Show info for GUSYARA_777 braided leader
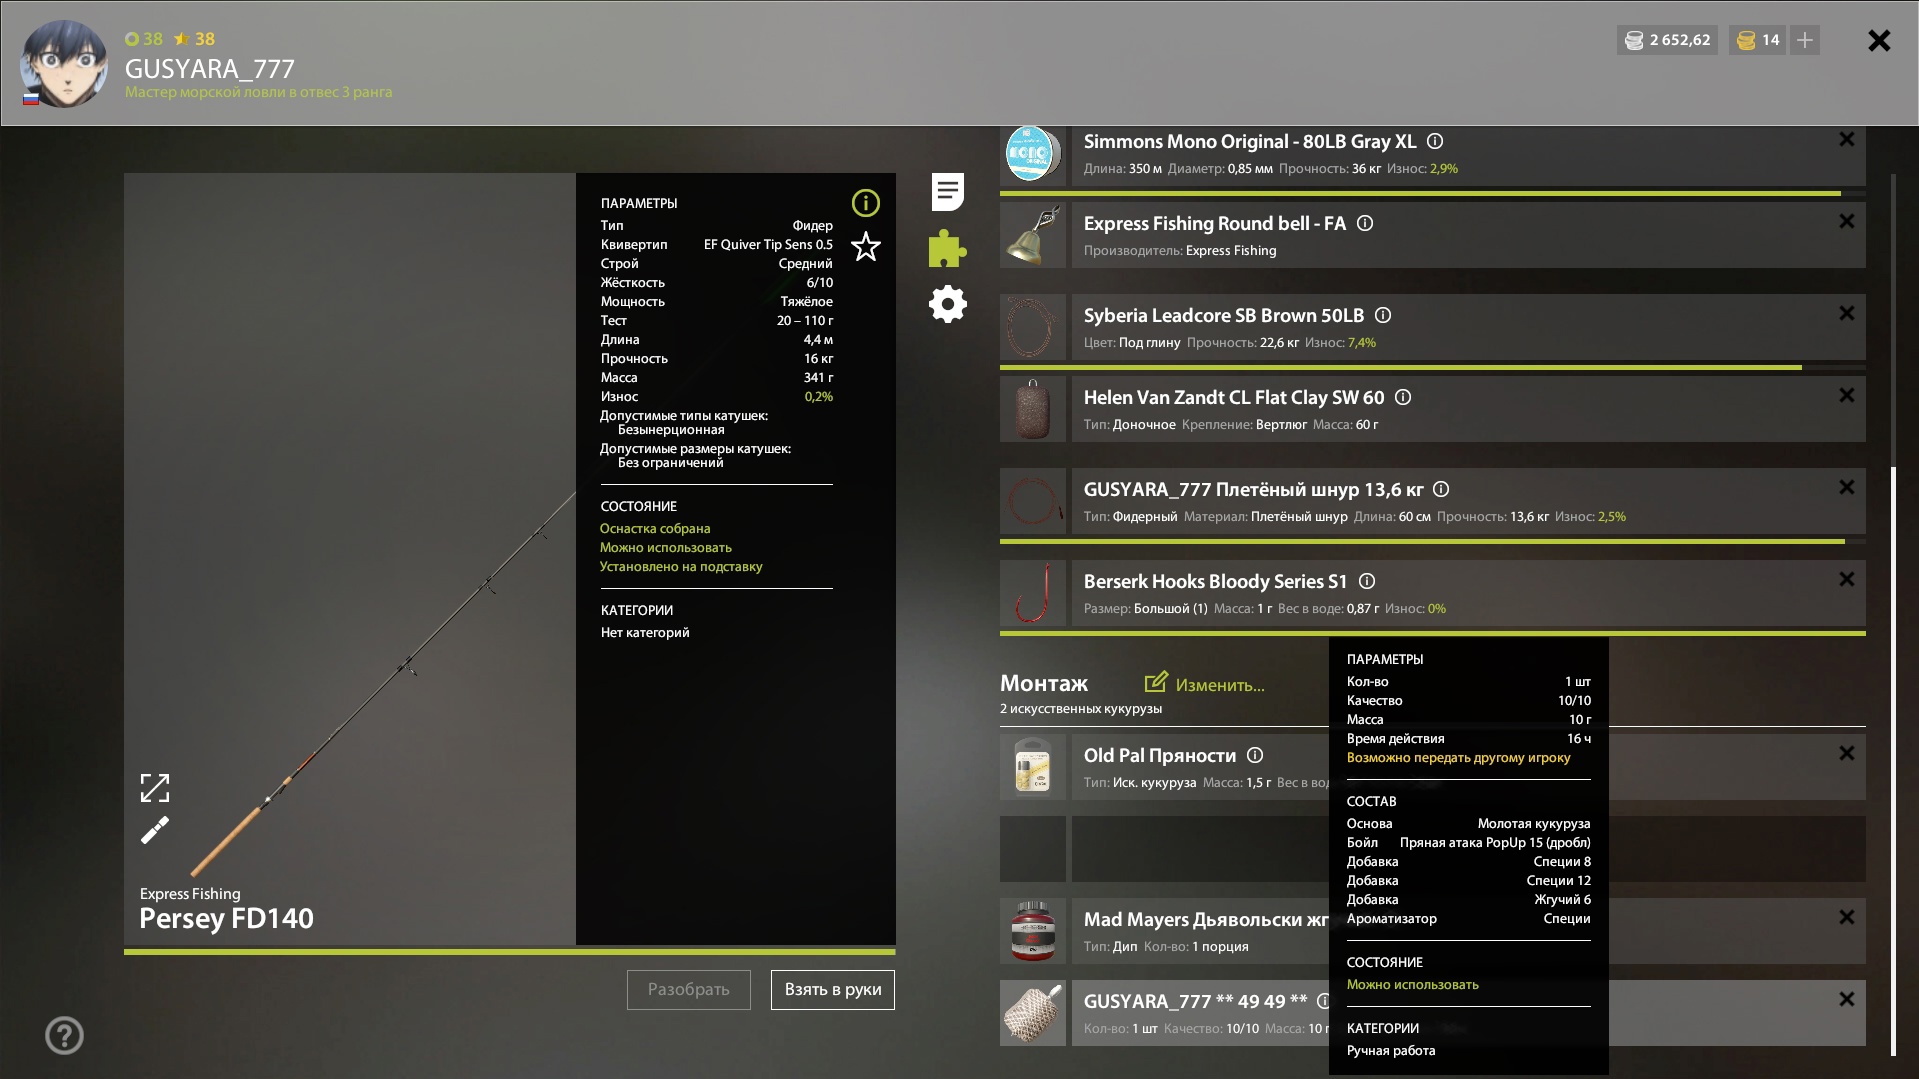This screenshot has height=1079, width=1919. (1441, 490)
